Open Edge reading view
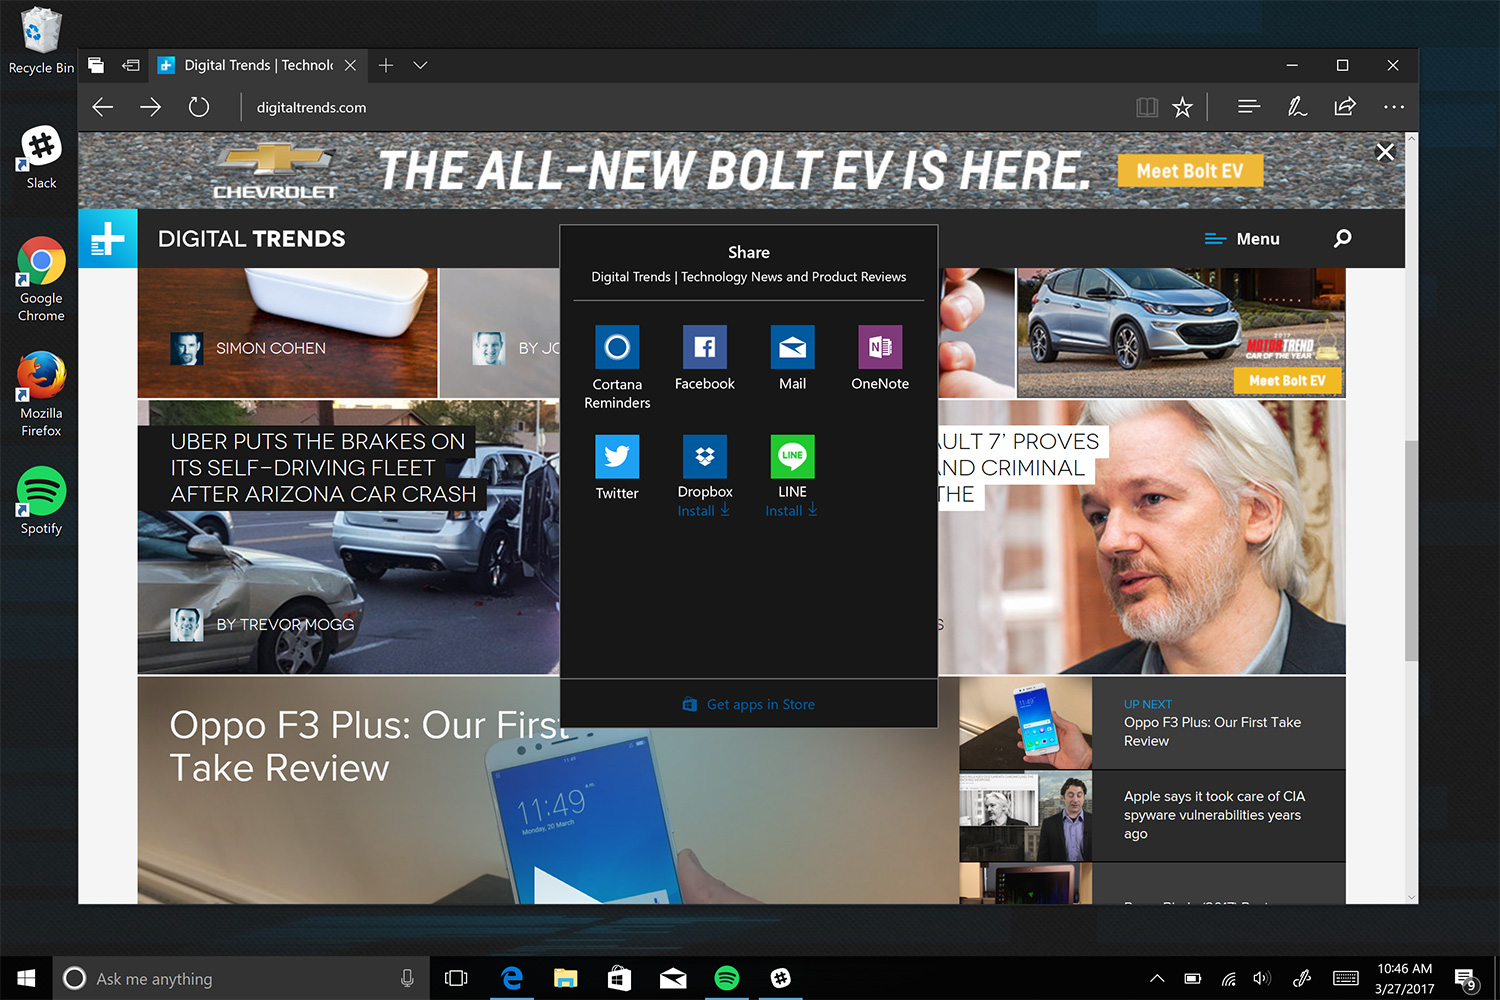The height and width of the screenshot is (1000, 1500). click(x=1147, y=107)
